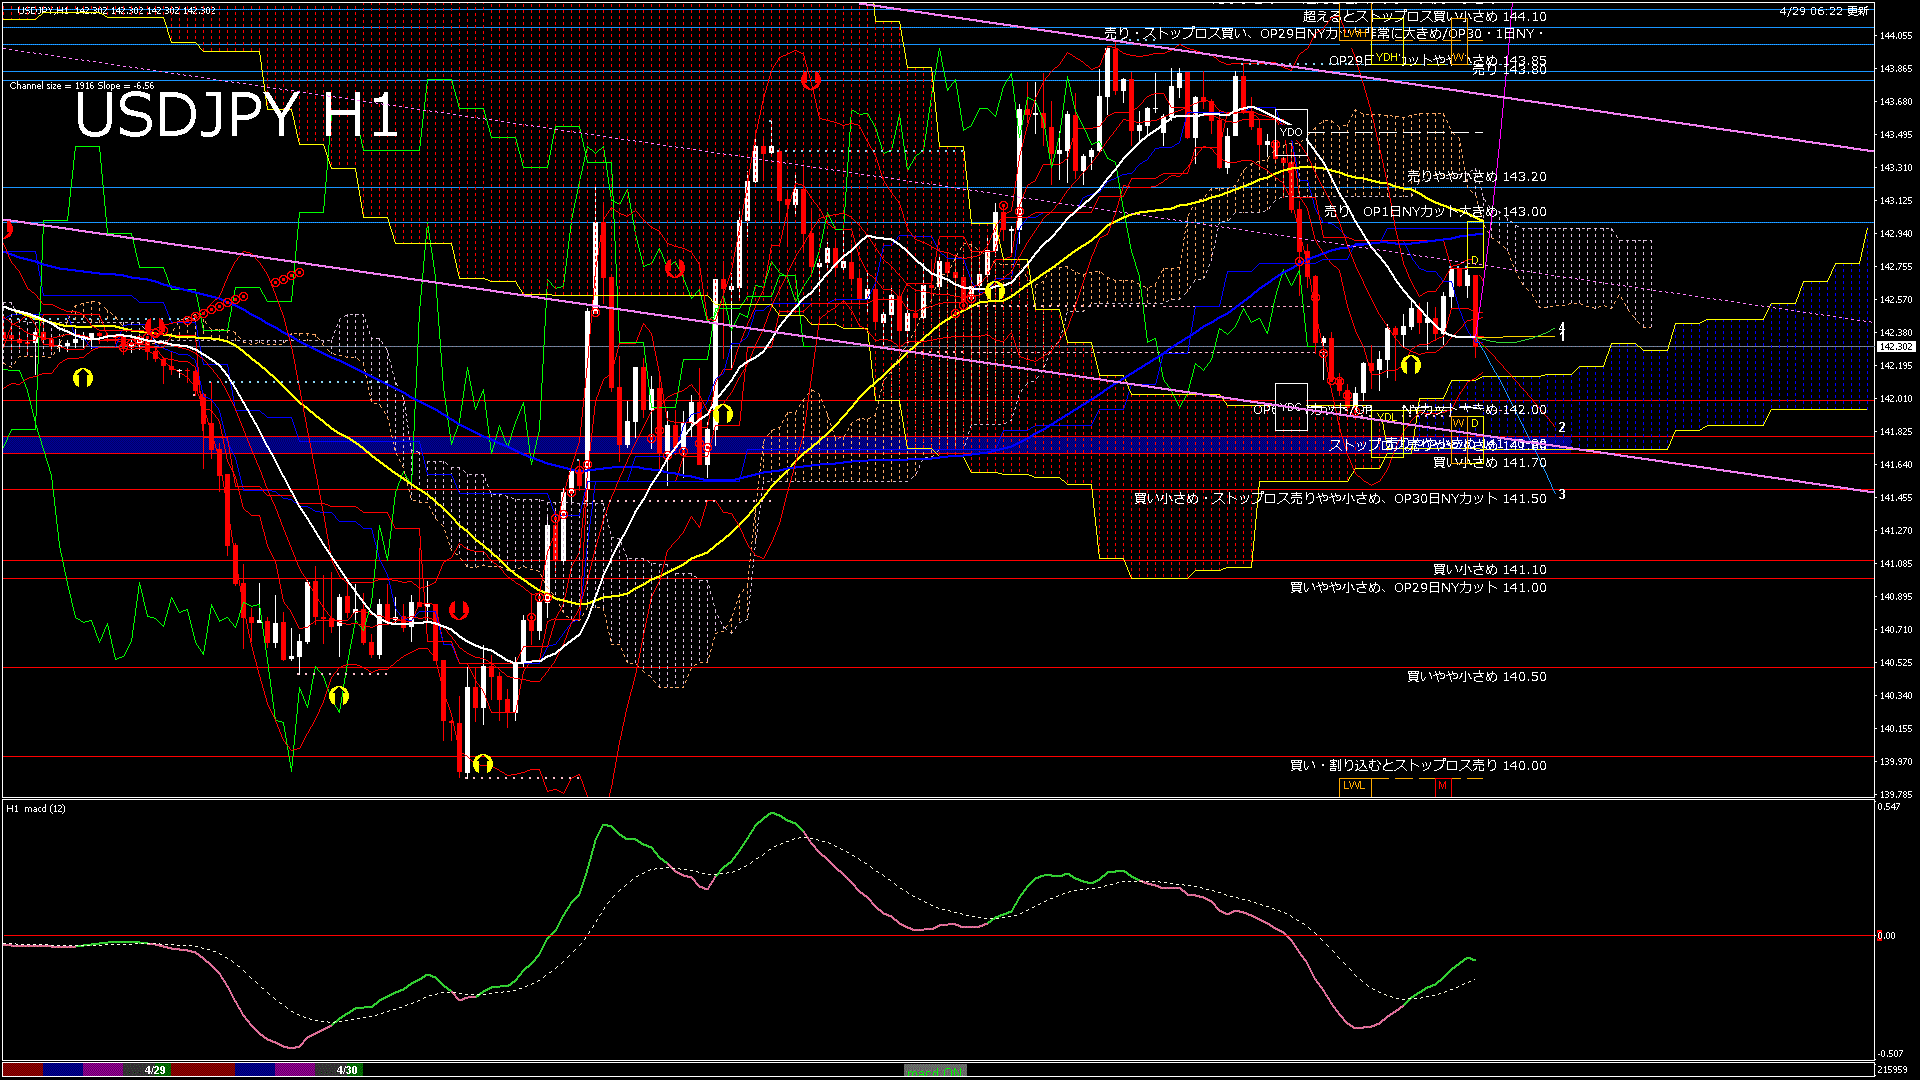Viewport: 1920px width, 1080px height.
Task: Click yellow arrow marker on the yellow moving average
Action: [995, 291]
